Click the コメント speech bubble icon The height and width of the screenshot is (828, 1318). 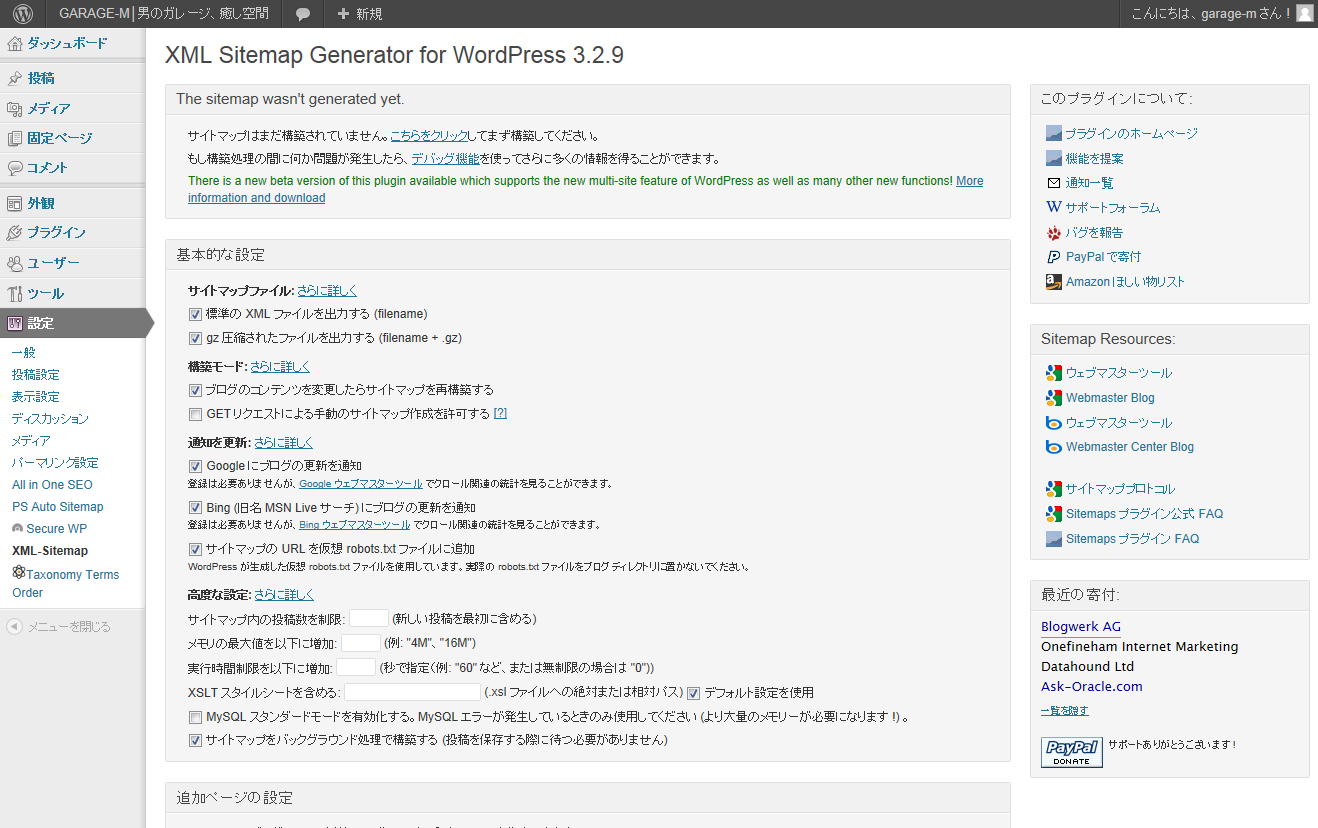[x=15, y=168]
